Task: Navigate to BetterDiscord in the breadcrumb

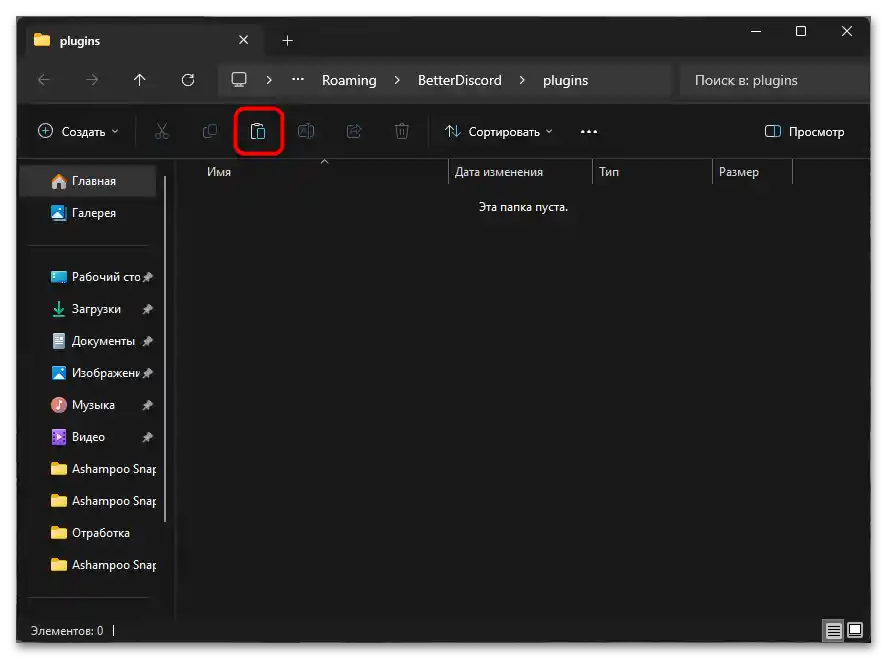Action: point(459,80)
